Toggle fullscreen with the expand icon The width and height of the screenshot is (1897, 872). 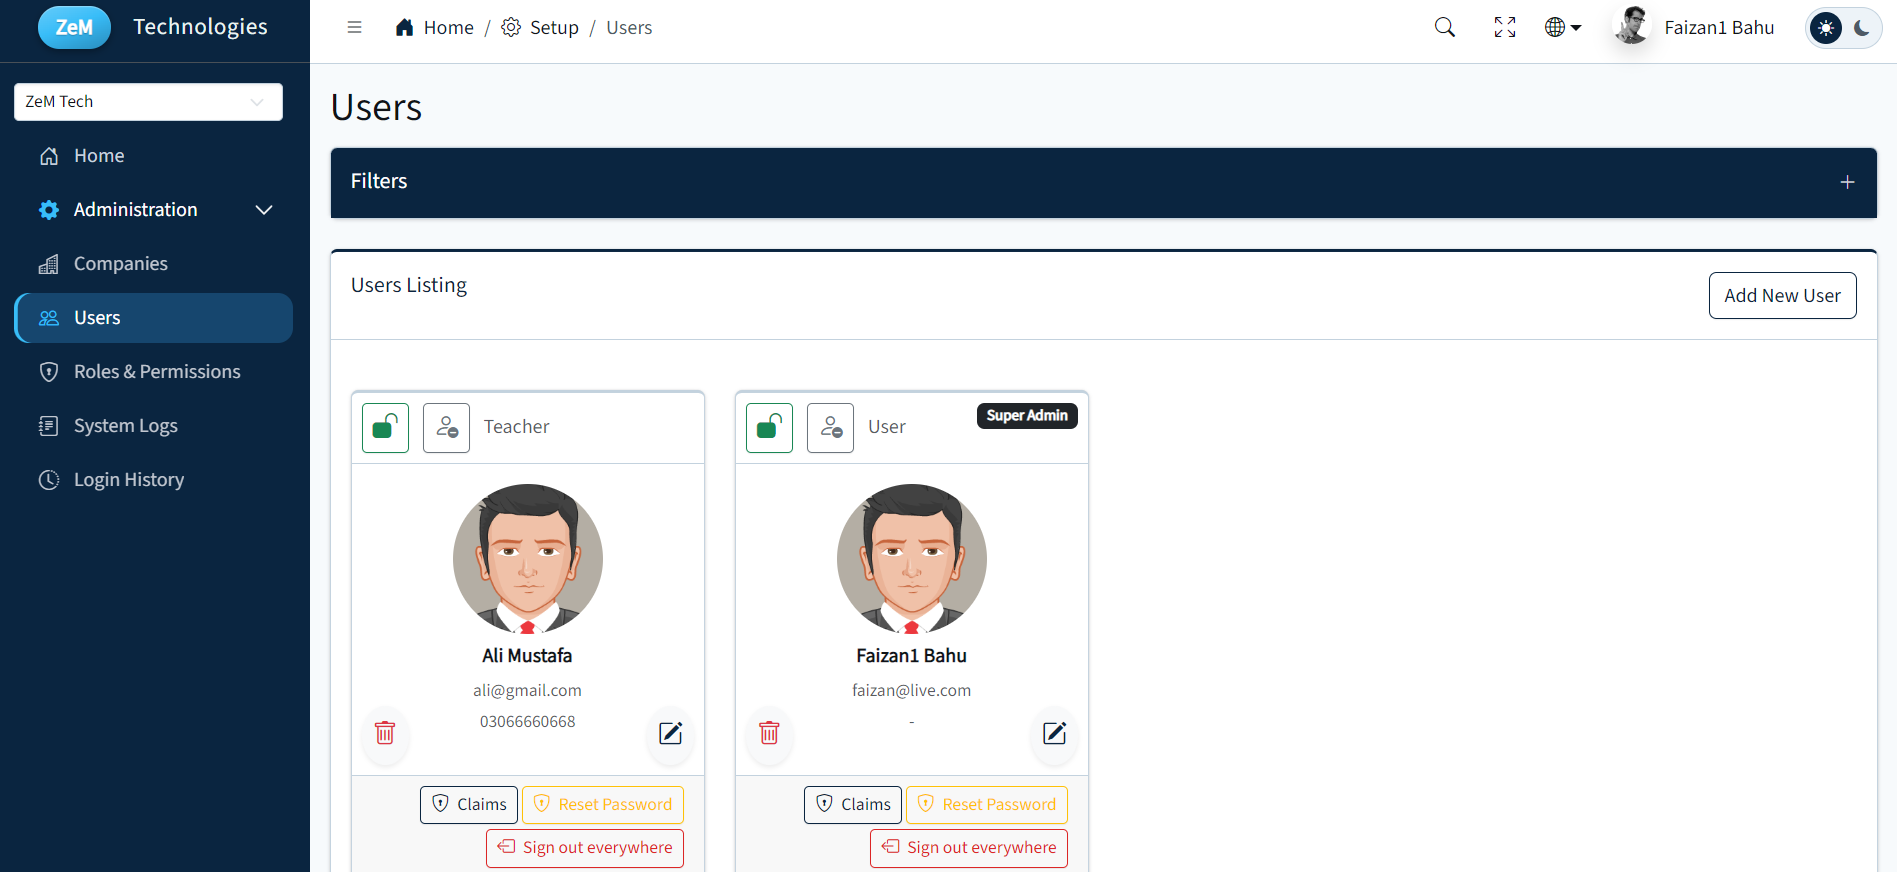1505,27
